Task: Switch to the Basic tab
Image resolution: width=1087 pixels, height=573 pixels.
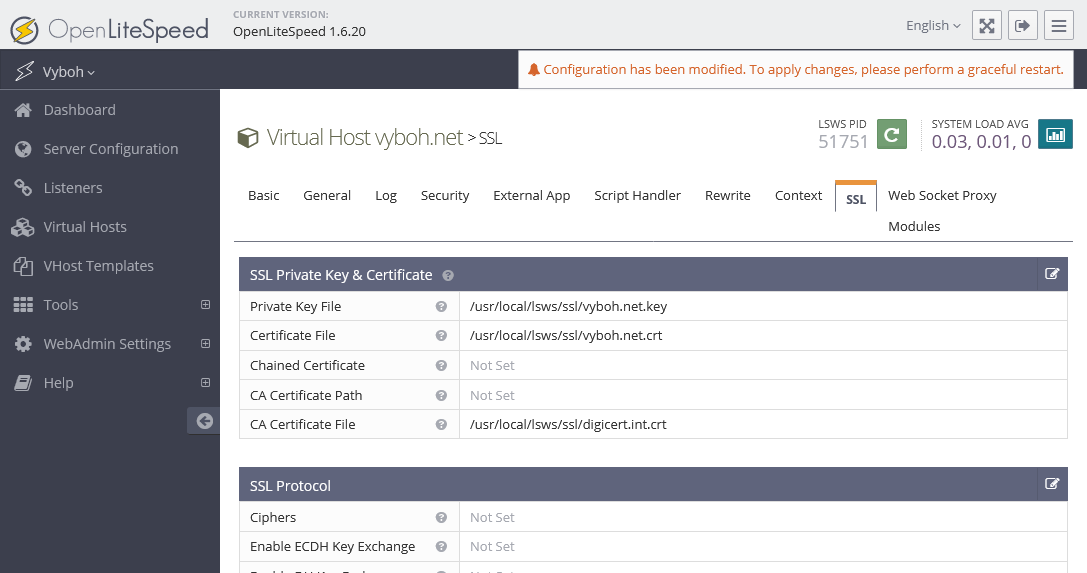Action: (x=263, y=195)
